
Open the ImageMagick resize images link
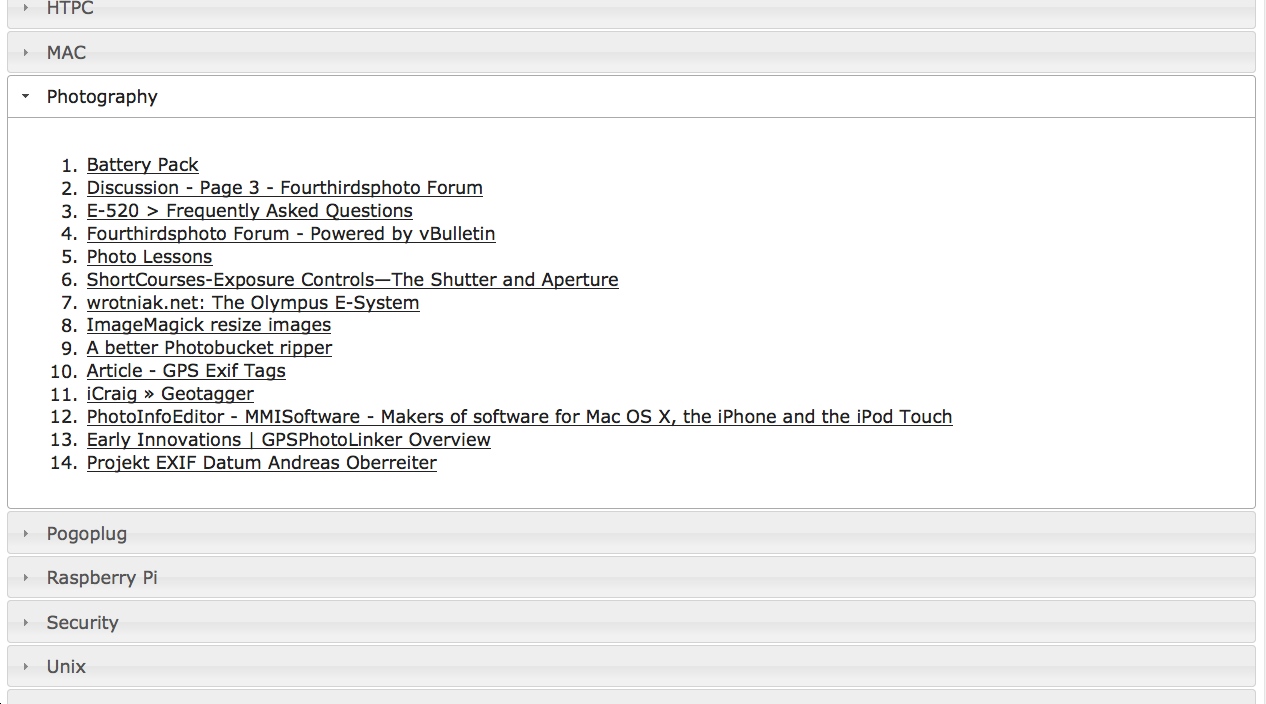(x=208, y=325)
